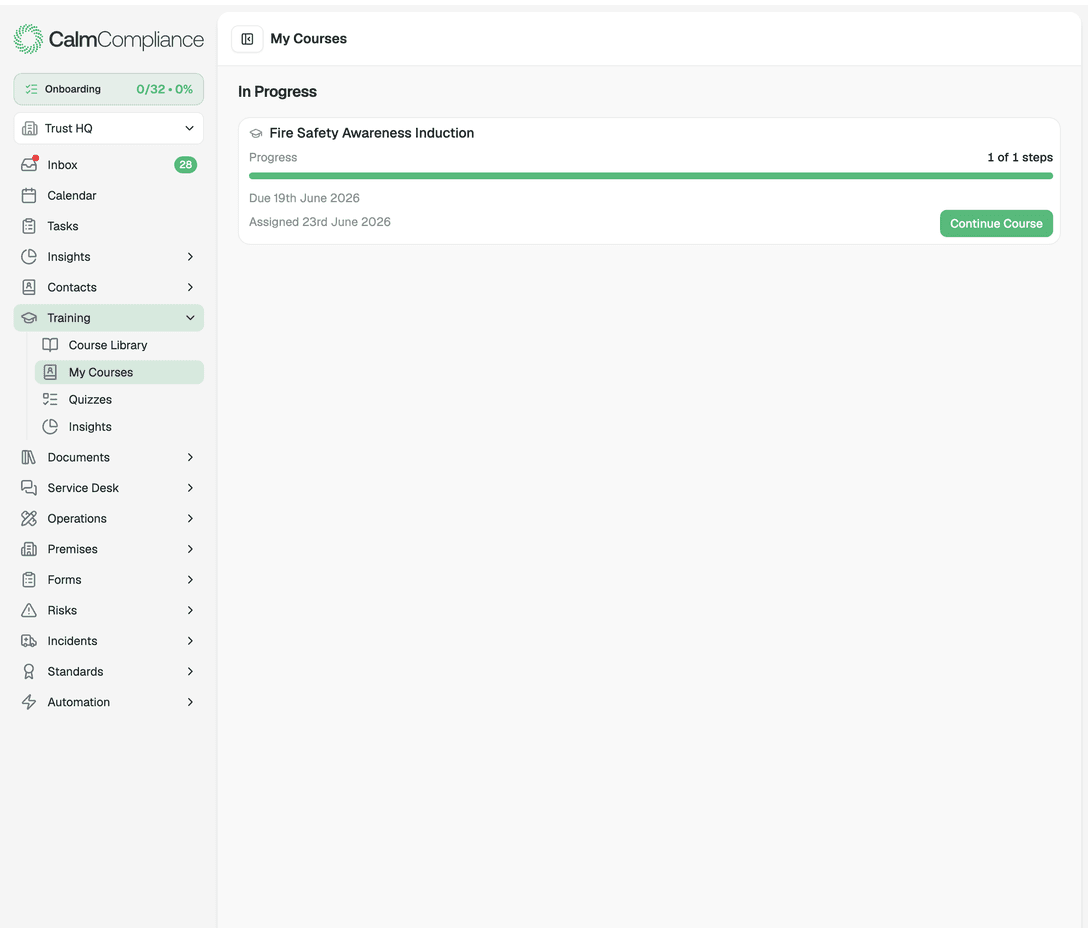Select My Courses menu item
Image resolution: width=1088 pixels, height=928 pixels.
(119, 372)
